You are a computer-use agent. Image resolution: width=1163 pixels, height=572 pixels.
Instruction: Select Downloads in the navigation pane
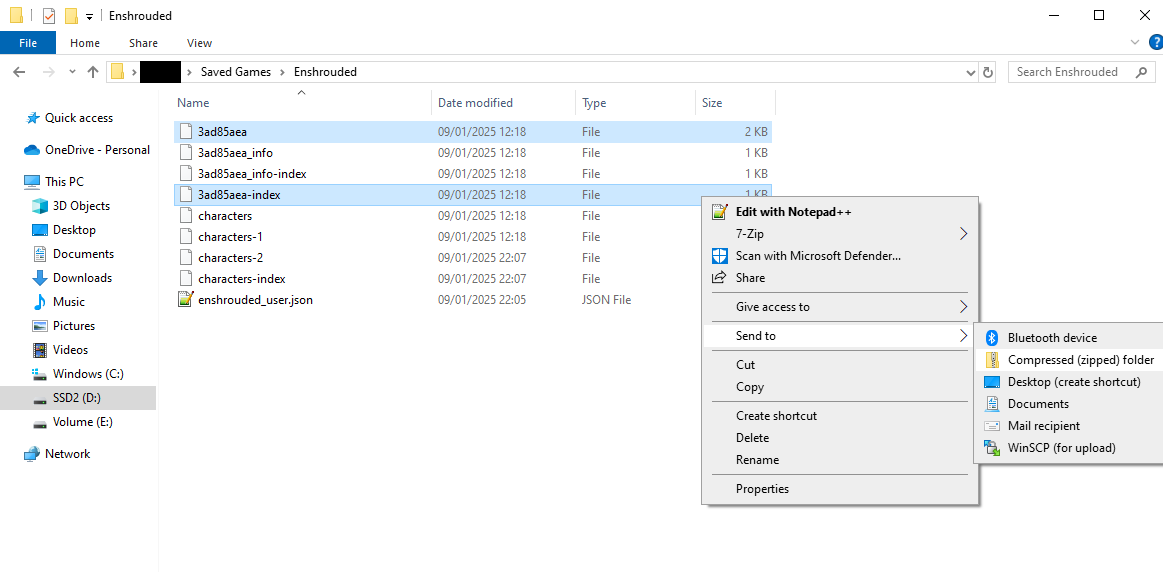(x=82, y=278)
